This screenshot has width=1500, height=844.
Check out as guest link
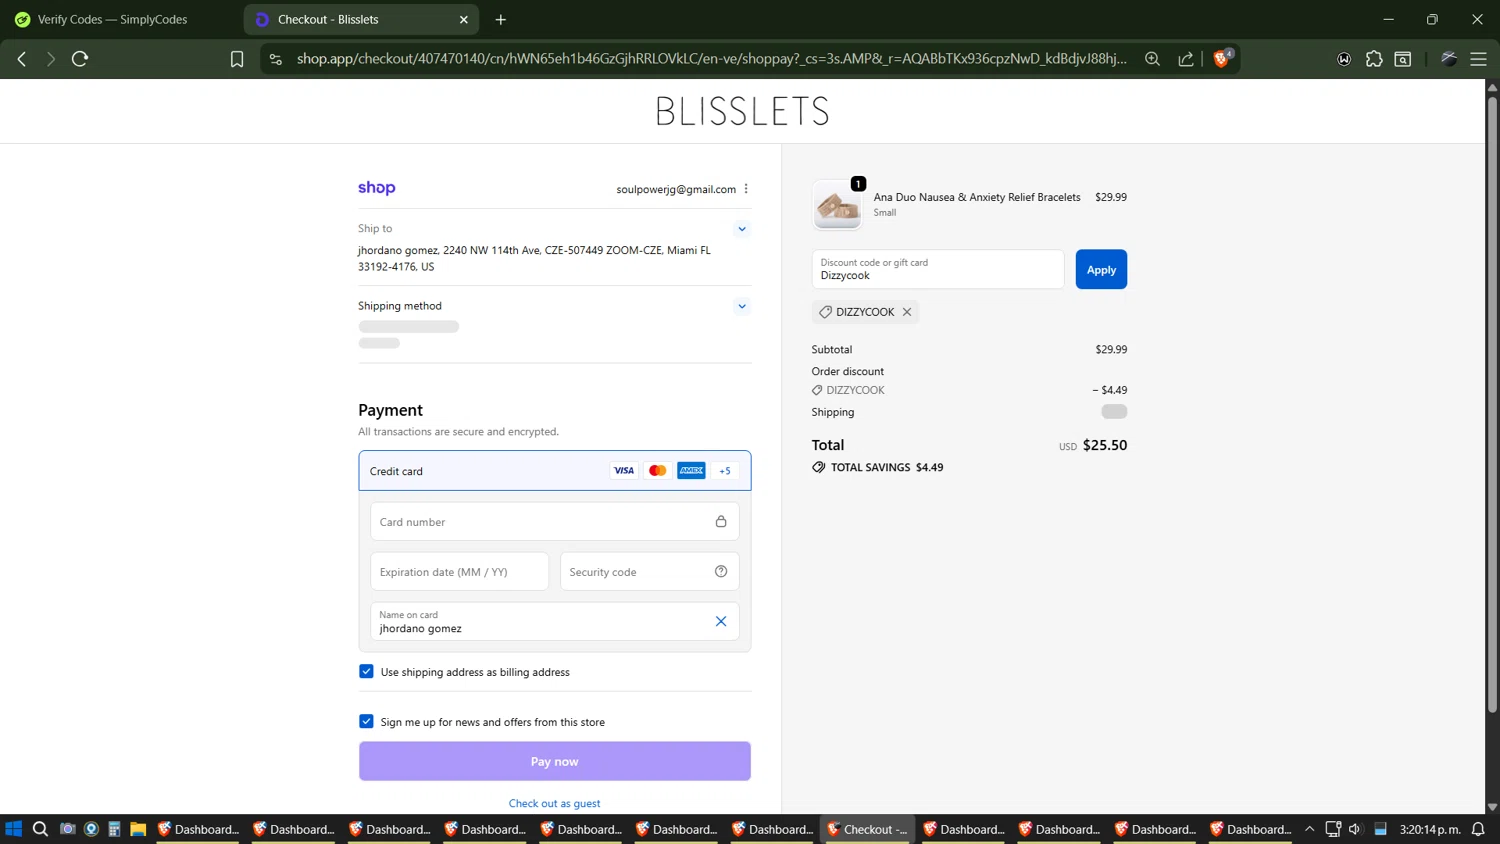point(555,803)
